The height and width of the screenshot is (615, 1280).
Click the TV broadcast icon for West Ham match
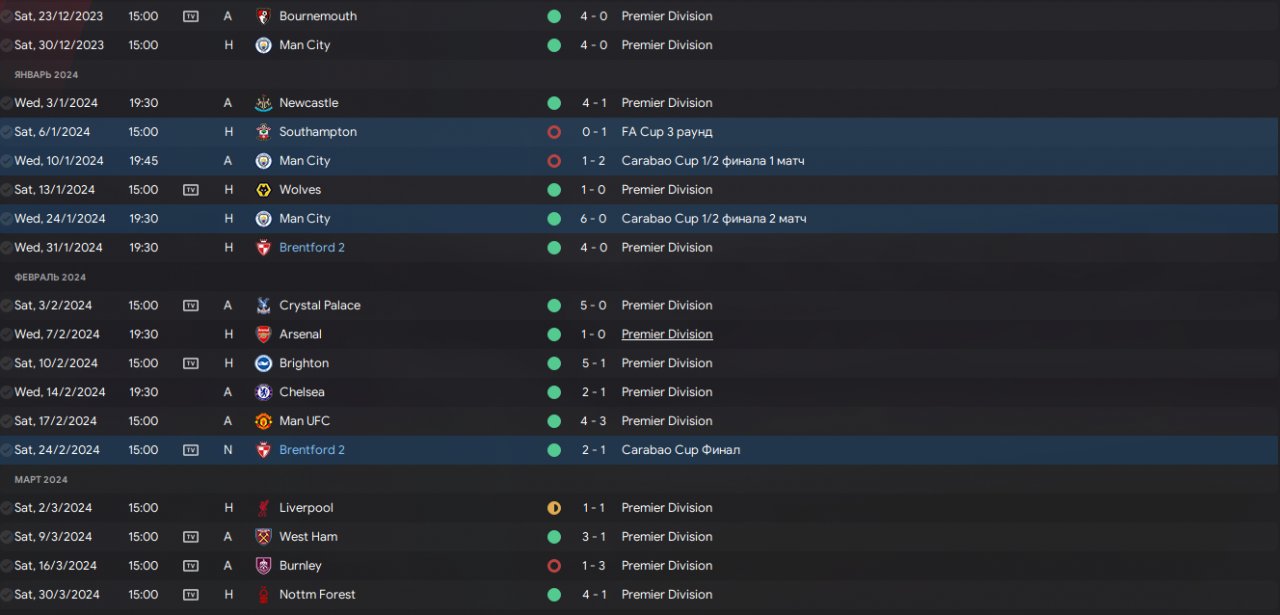point(191,537)
